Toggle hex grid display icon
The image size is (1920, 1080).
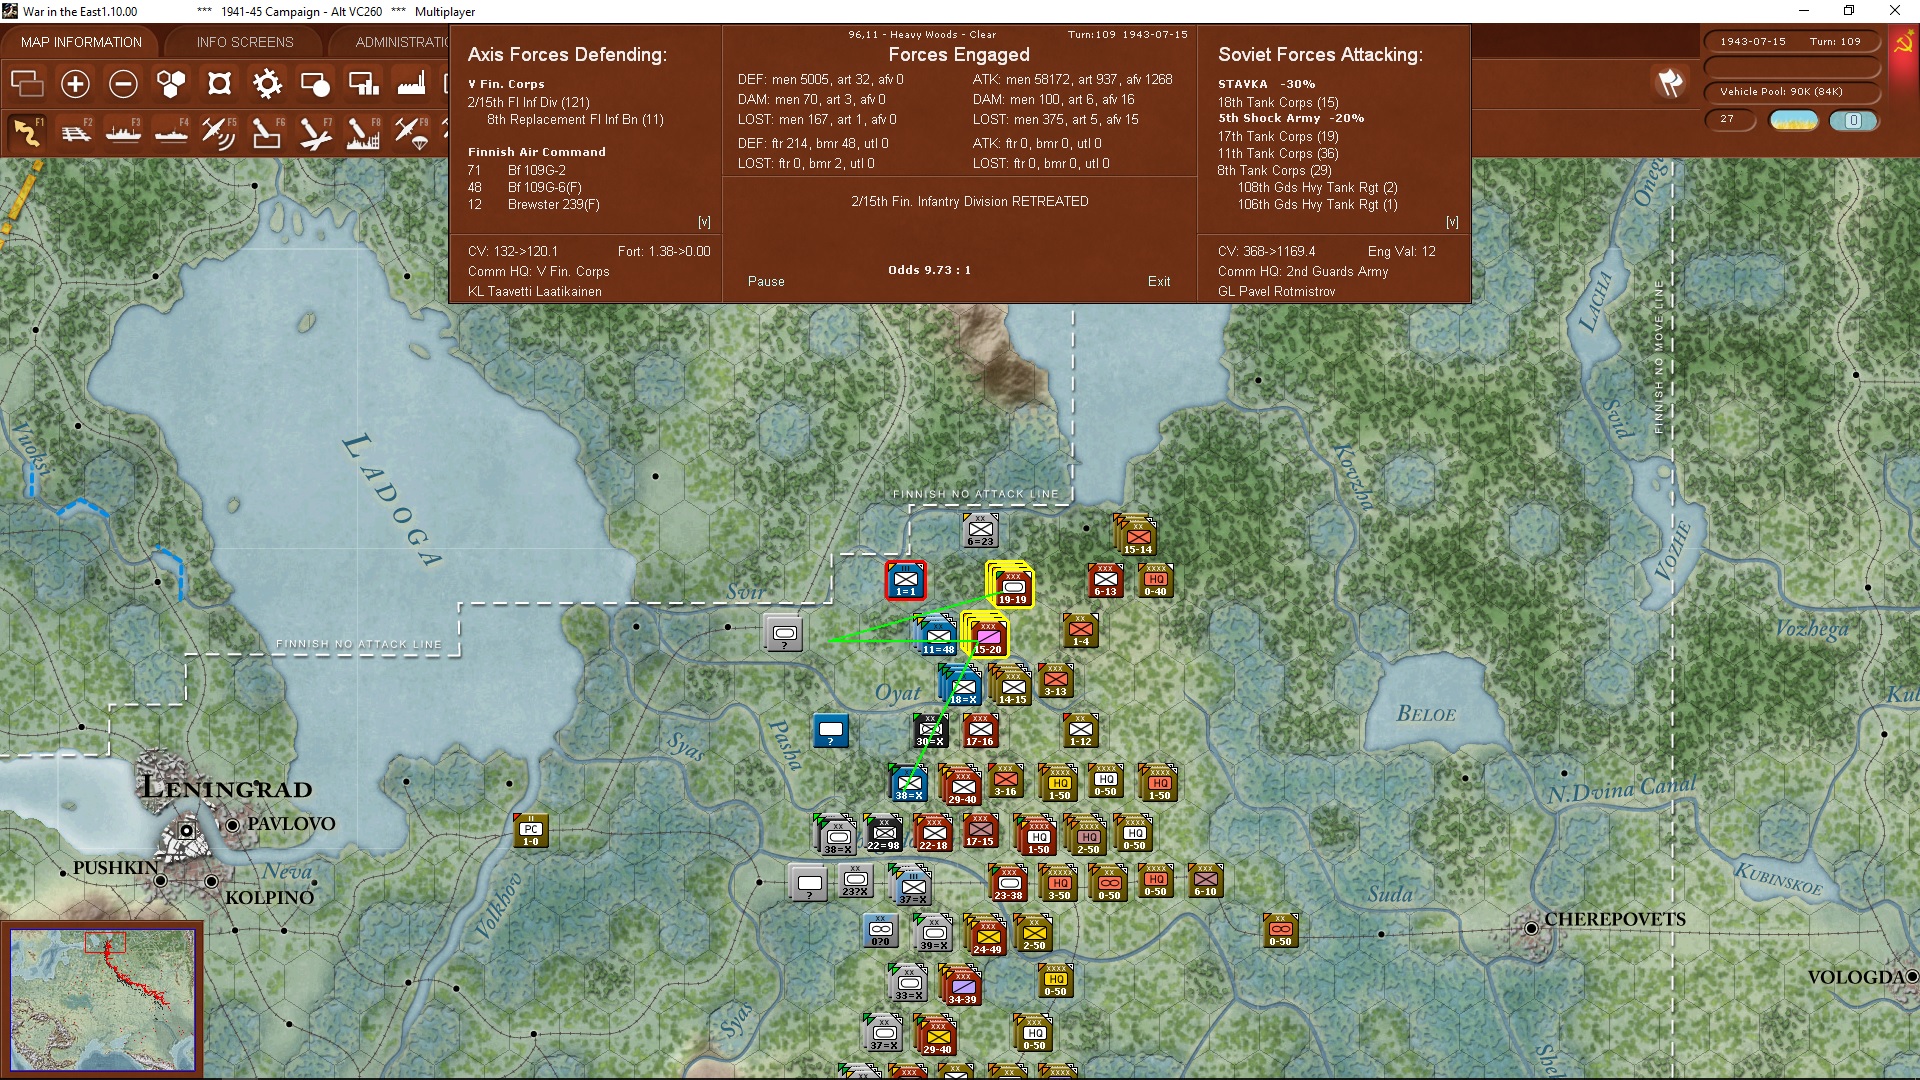(171, 84)
